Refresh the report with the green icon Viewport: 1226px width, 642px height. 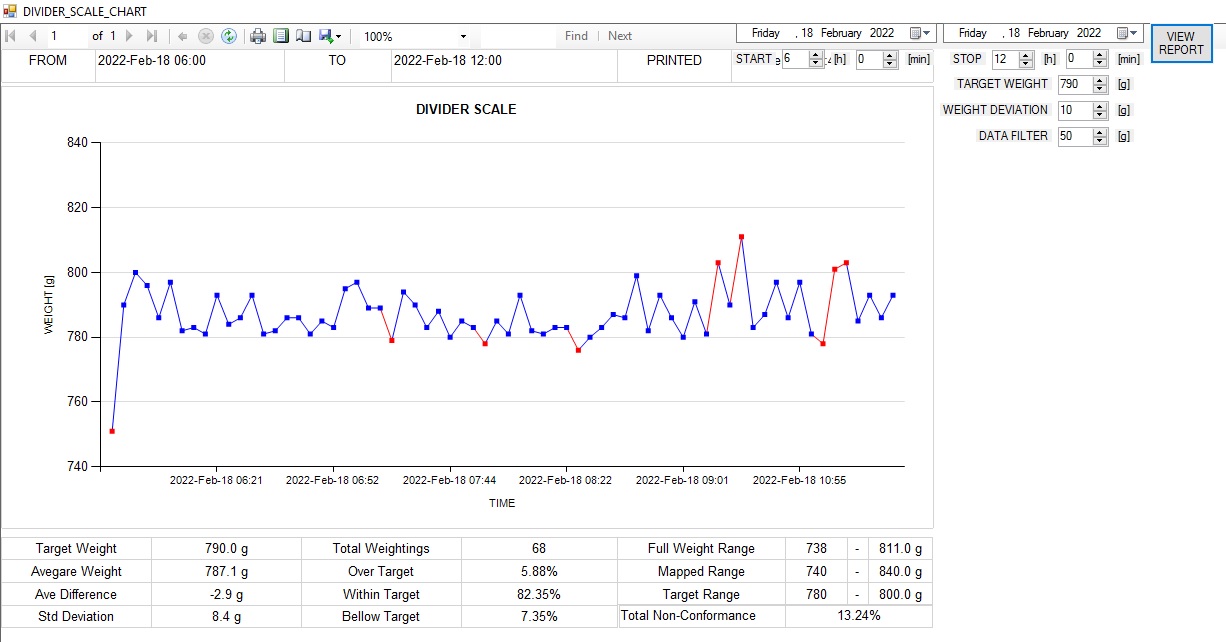[229, 36]
